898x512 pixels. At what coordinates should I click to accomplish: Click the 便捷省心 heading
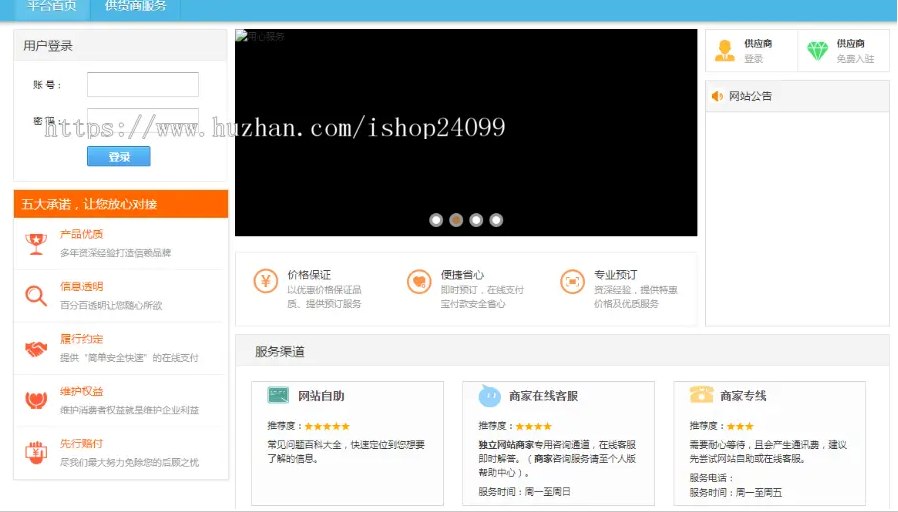coord(462,275)
